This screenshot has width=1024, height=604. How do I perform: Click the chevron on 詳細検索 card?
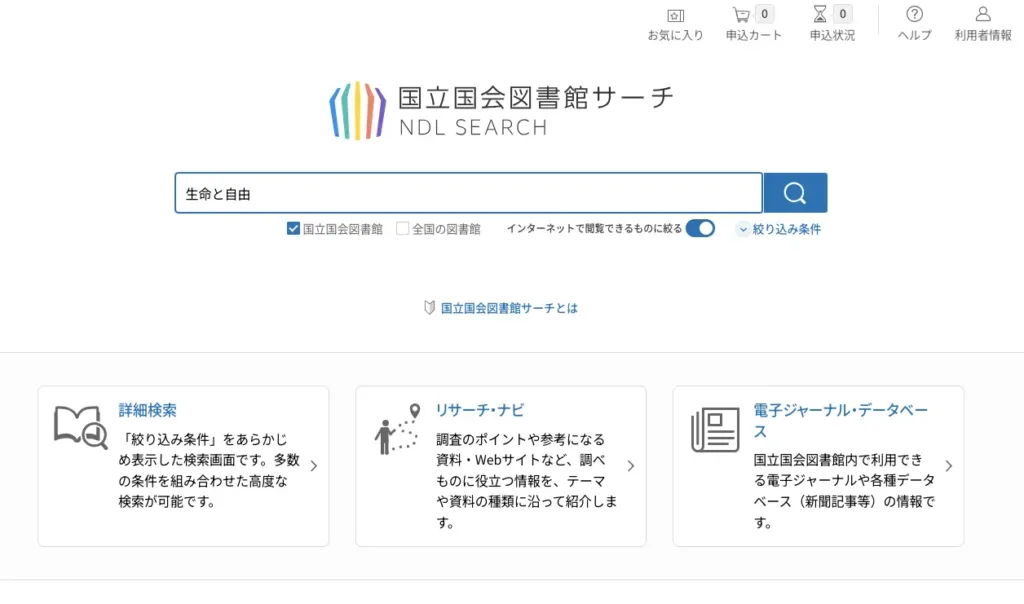[314, 466]
